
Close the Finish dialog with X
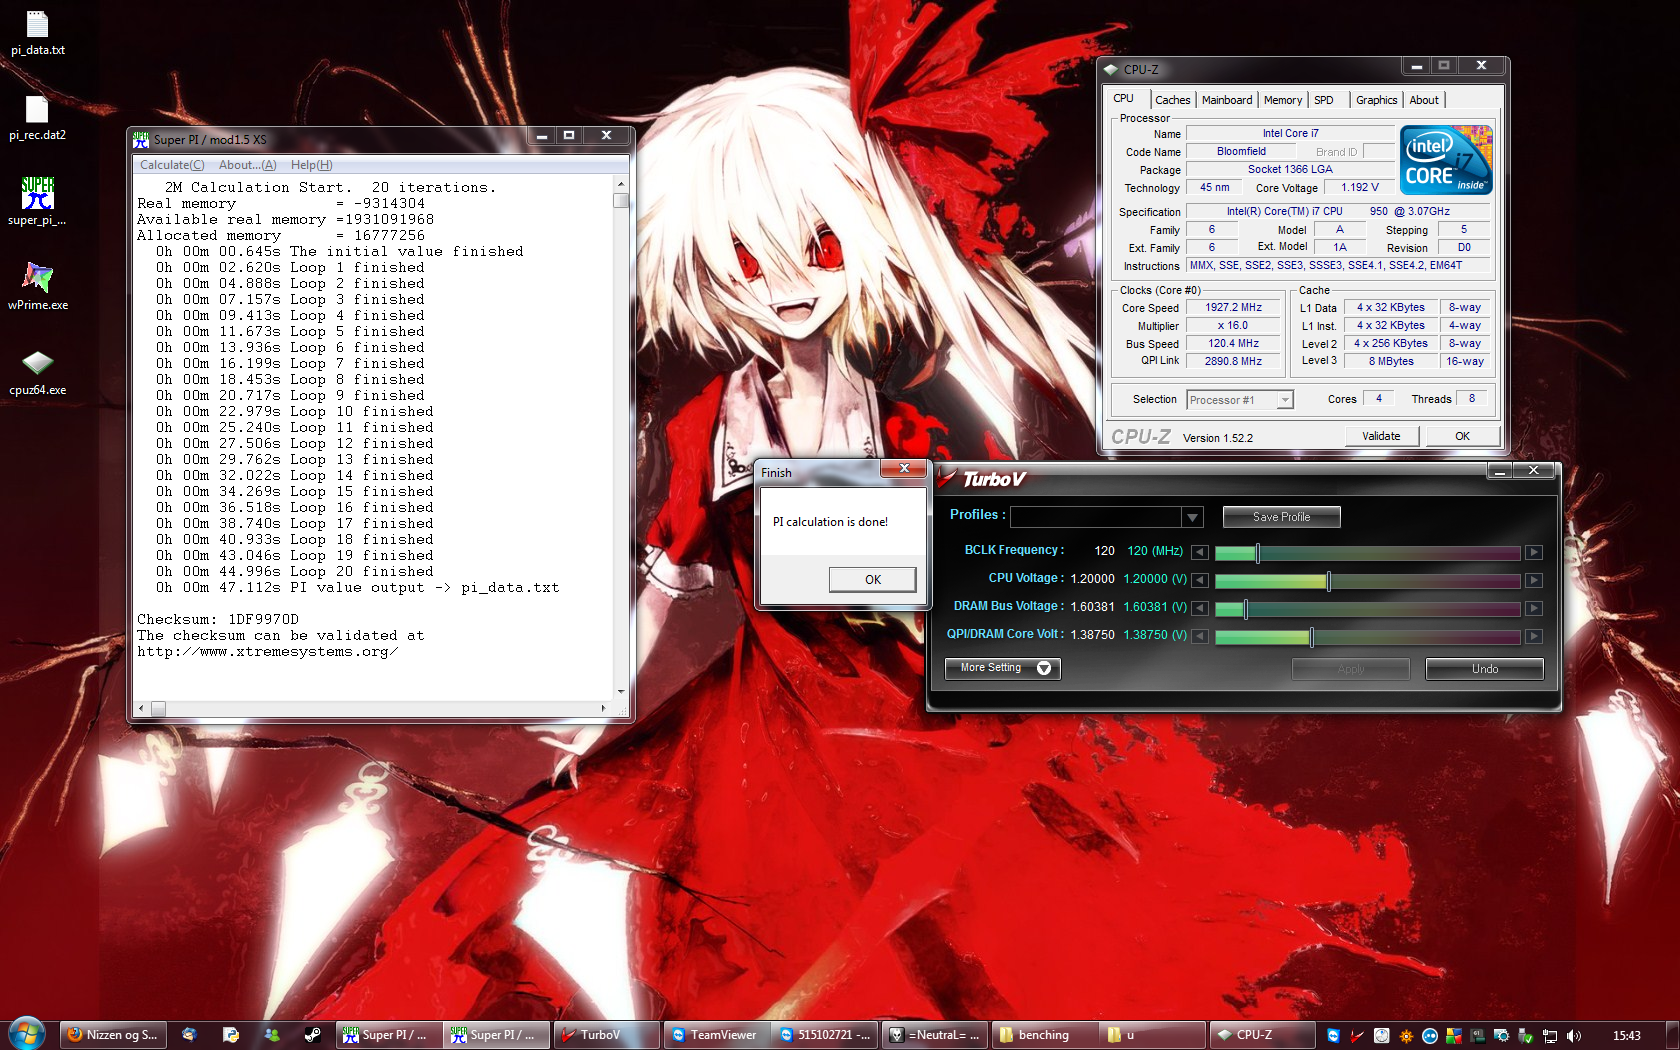(x=904, y=468)
